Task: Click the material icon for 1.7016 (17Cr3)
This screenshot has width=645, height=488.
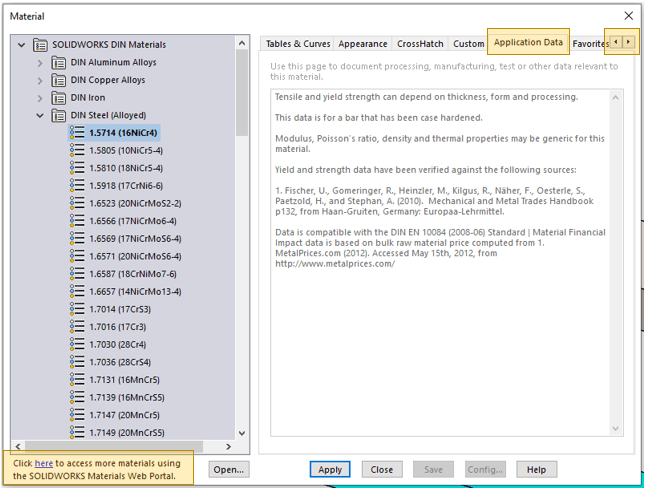Action: click(x=77, y=327)
